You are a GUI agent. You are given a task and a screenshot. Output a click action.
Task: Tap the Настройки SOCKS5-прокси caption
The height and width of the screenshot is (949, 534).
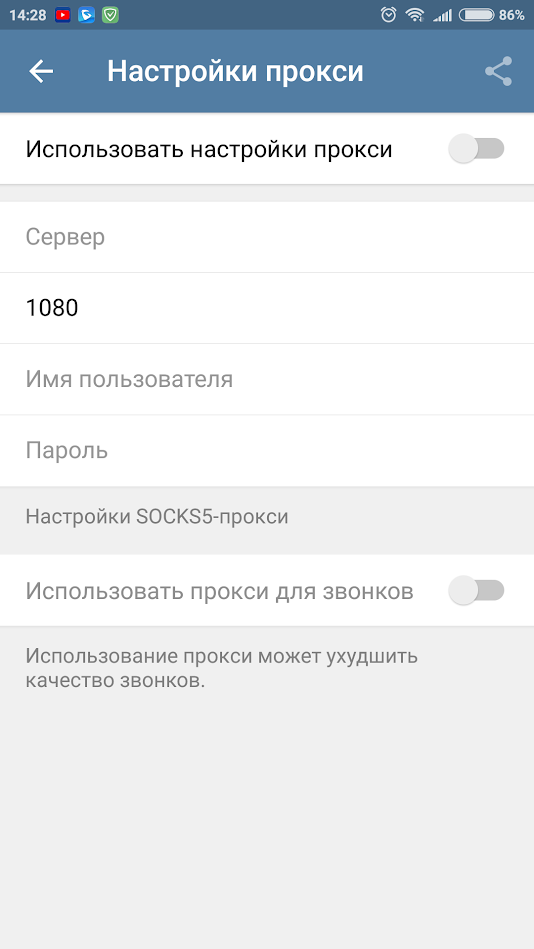157,517
